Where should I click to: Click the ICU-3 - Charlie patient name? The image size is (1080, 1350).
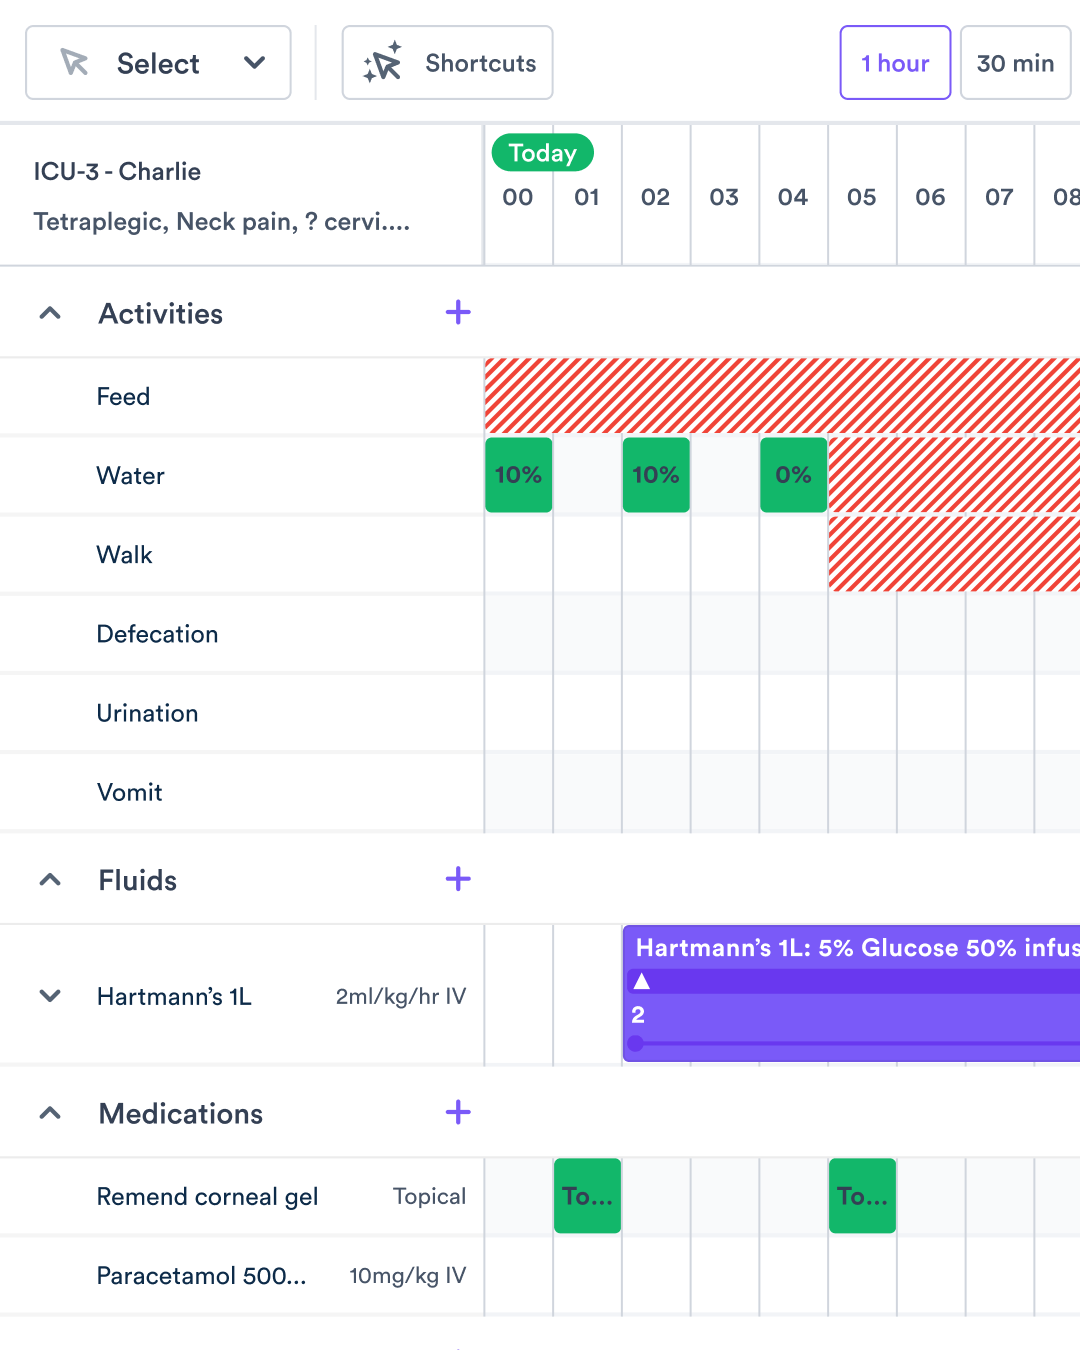pos(117,172)
